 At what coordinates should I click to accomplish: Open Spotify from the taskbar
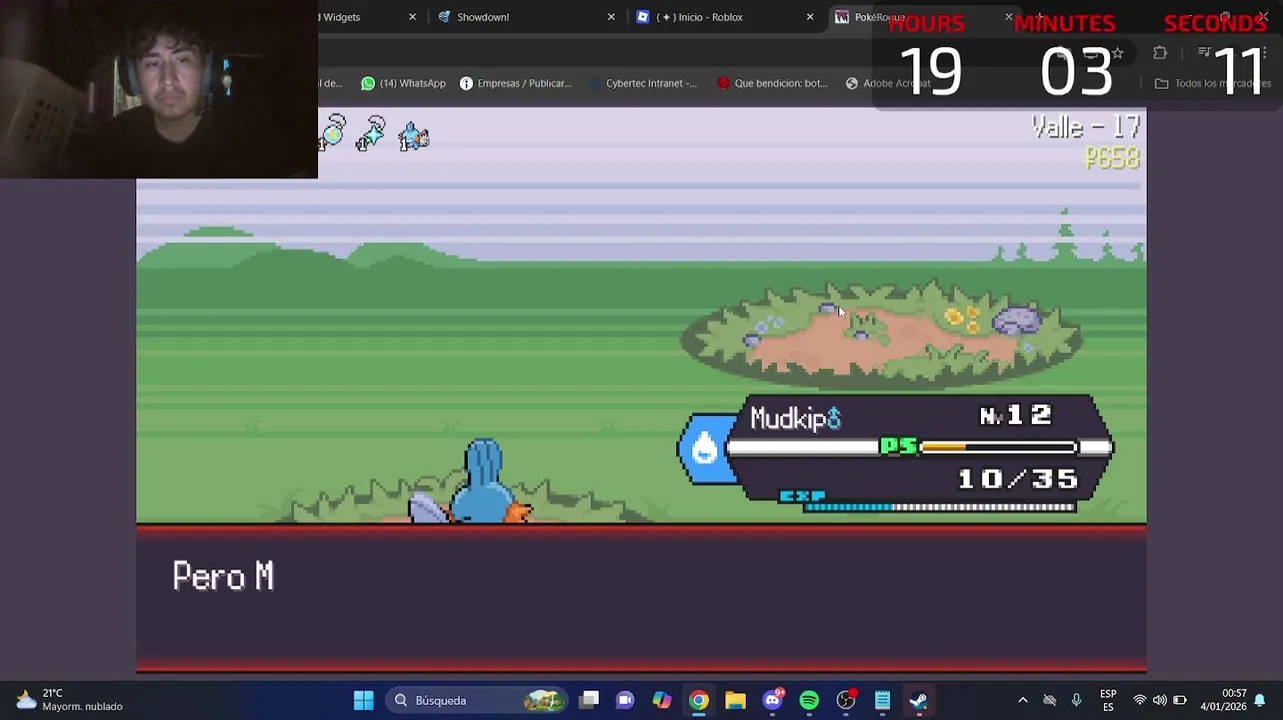click(809, 700)
